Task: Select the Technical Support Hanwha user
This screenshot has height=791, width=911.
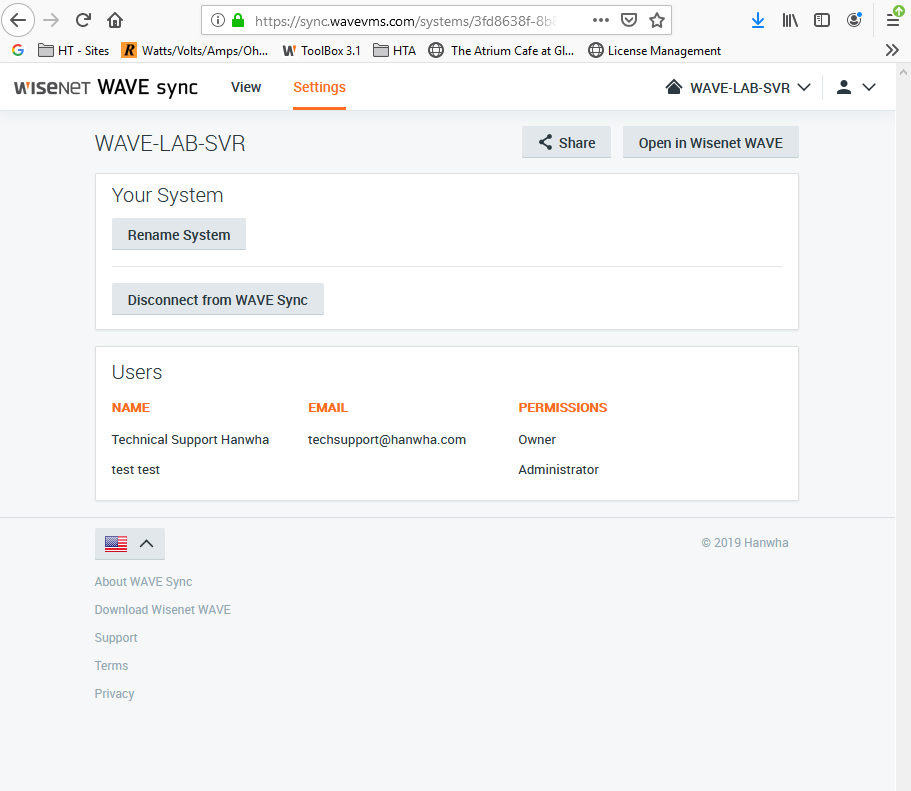Action: 190,439
